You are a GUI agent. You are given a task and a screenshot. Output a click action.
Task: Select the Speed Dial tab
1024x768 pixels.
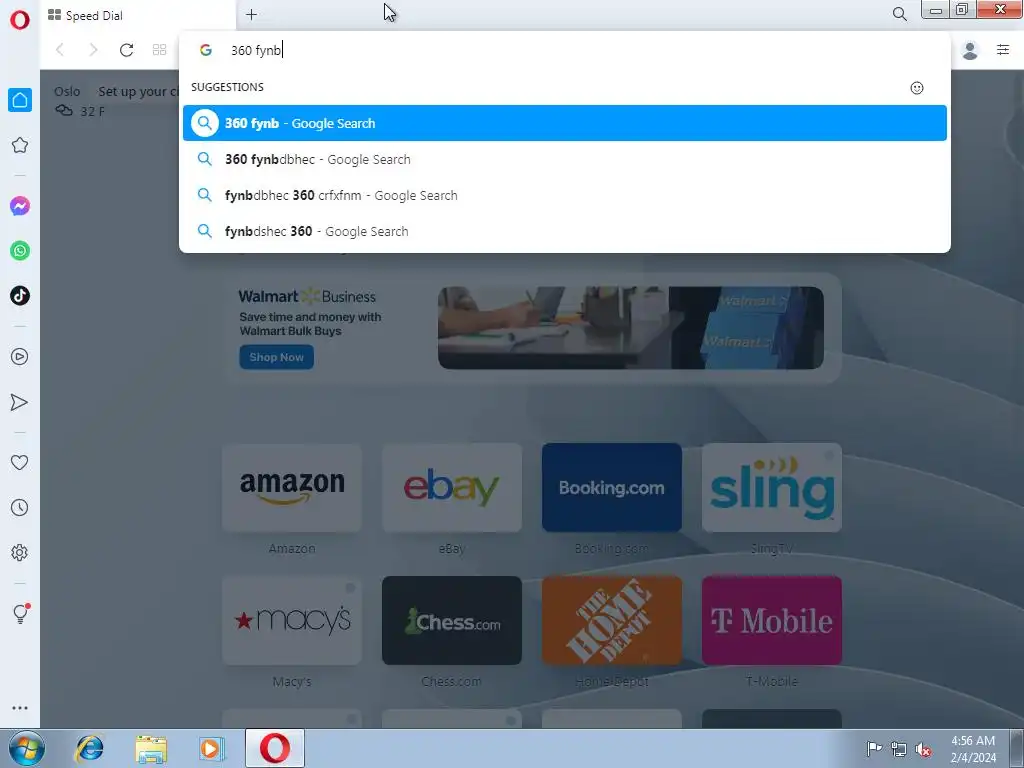coord(138,15)
